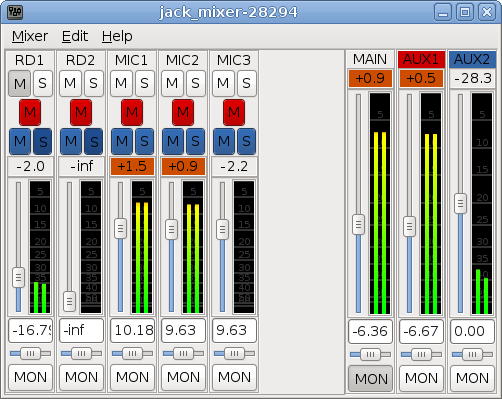Screen dimensions: 502x399
Task: Click the MIC3 volume fader handle
Action: 222,229
